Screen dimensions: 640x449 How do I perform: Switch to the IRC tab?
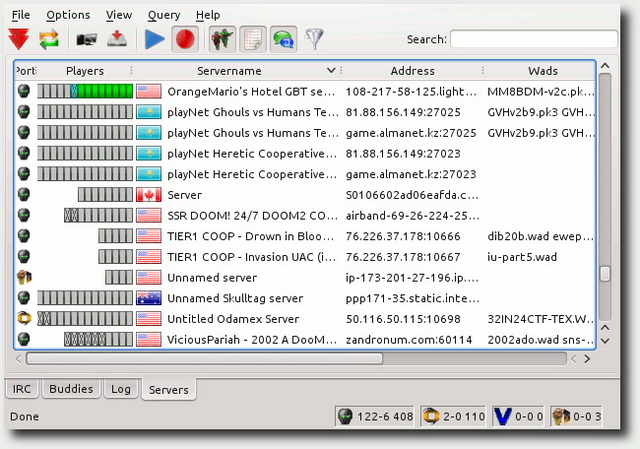pyautogui.click(x=22, y=389)
